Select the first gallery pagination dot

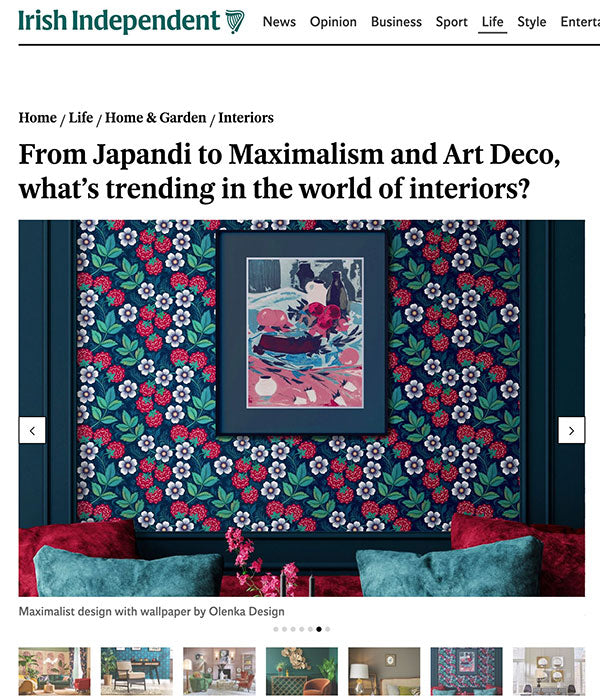tap(276, 629)
